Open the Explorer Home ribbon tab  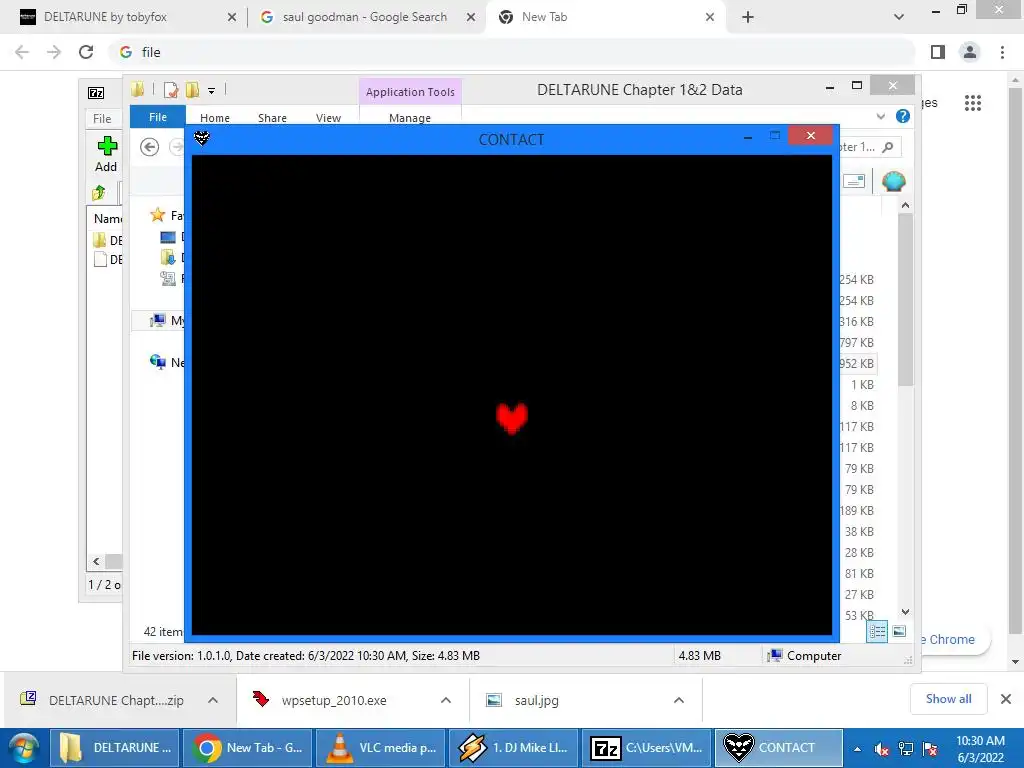215,118
